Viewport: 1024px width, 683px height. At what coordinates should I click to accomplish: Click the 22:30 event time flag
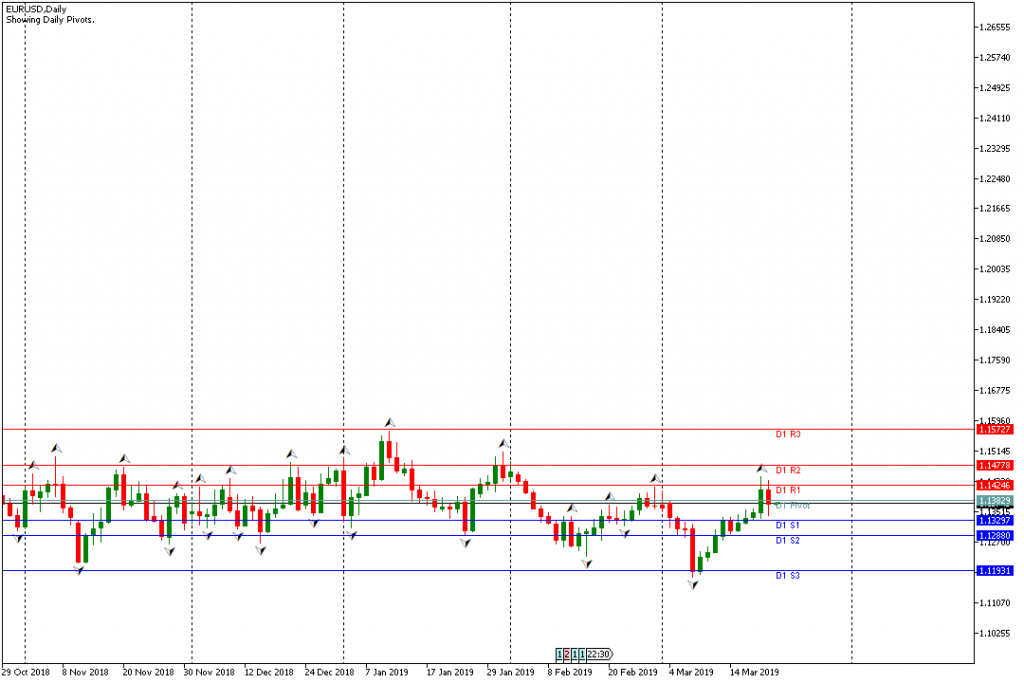pyautogui.click(x=597, y=654)
